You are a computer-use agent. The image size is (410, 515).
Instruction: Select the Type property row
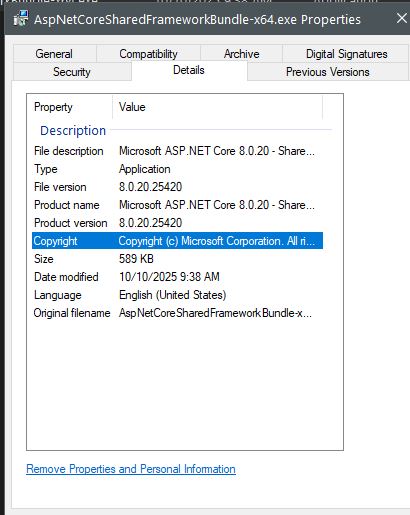pyautogui.click(x=177, y=169)
